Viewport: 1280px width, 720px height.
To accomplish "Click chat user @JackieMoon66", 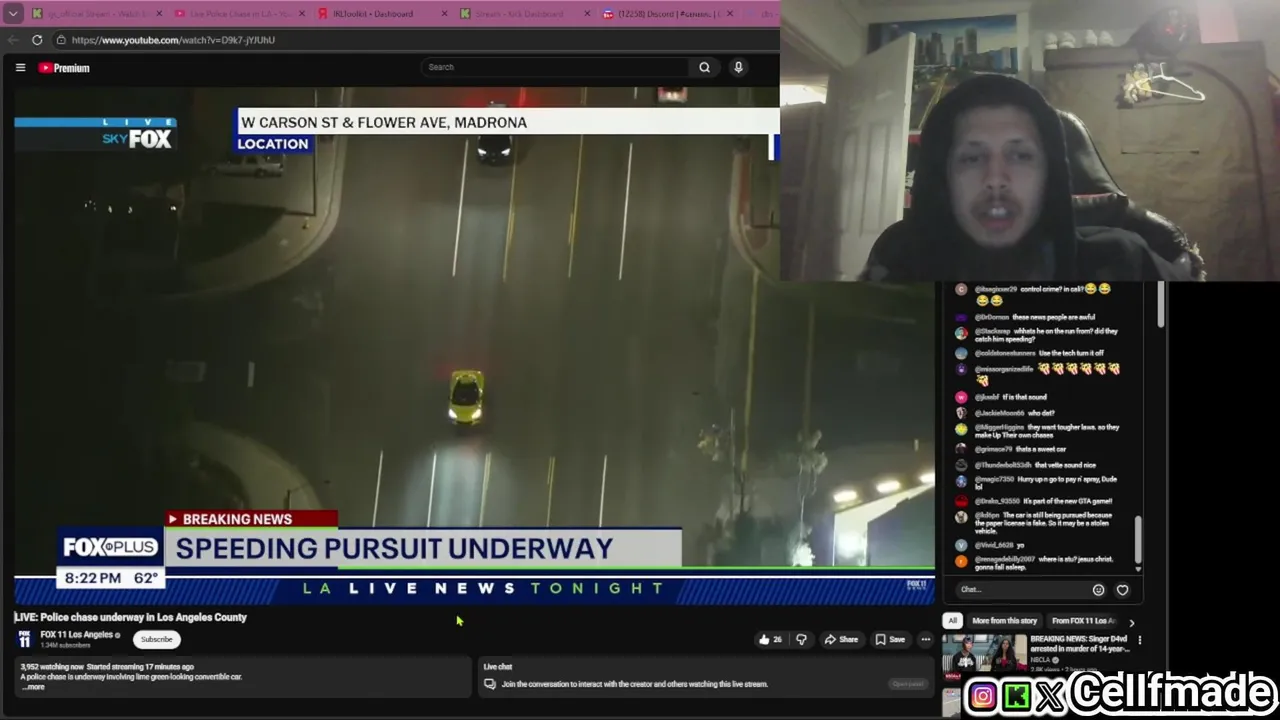I will pos(999,413).
